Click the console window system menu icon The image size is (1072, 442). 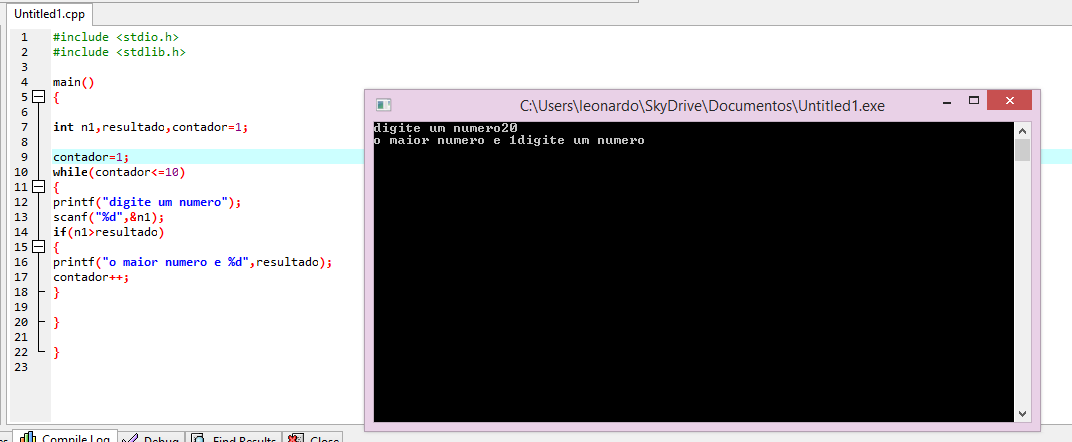(x=384, y=105)
